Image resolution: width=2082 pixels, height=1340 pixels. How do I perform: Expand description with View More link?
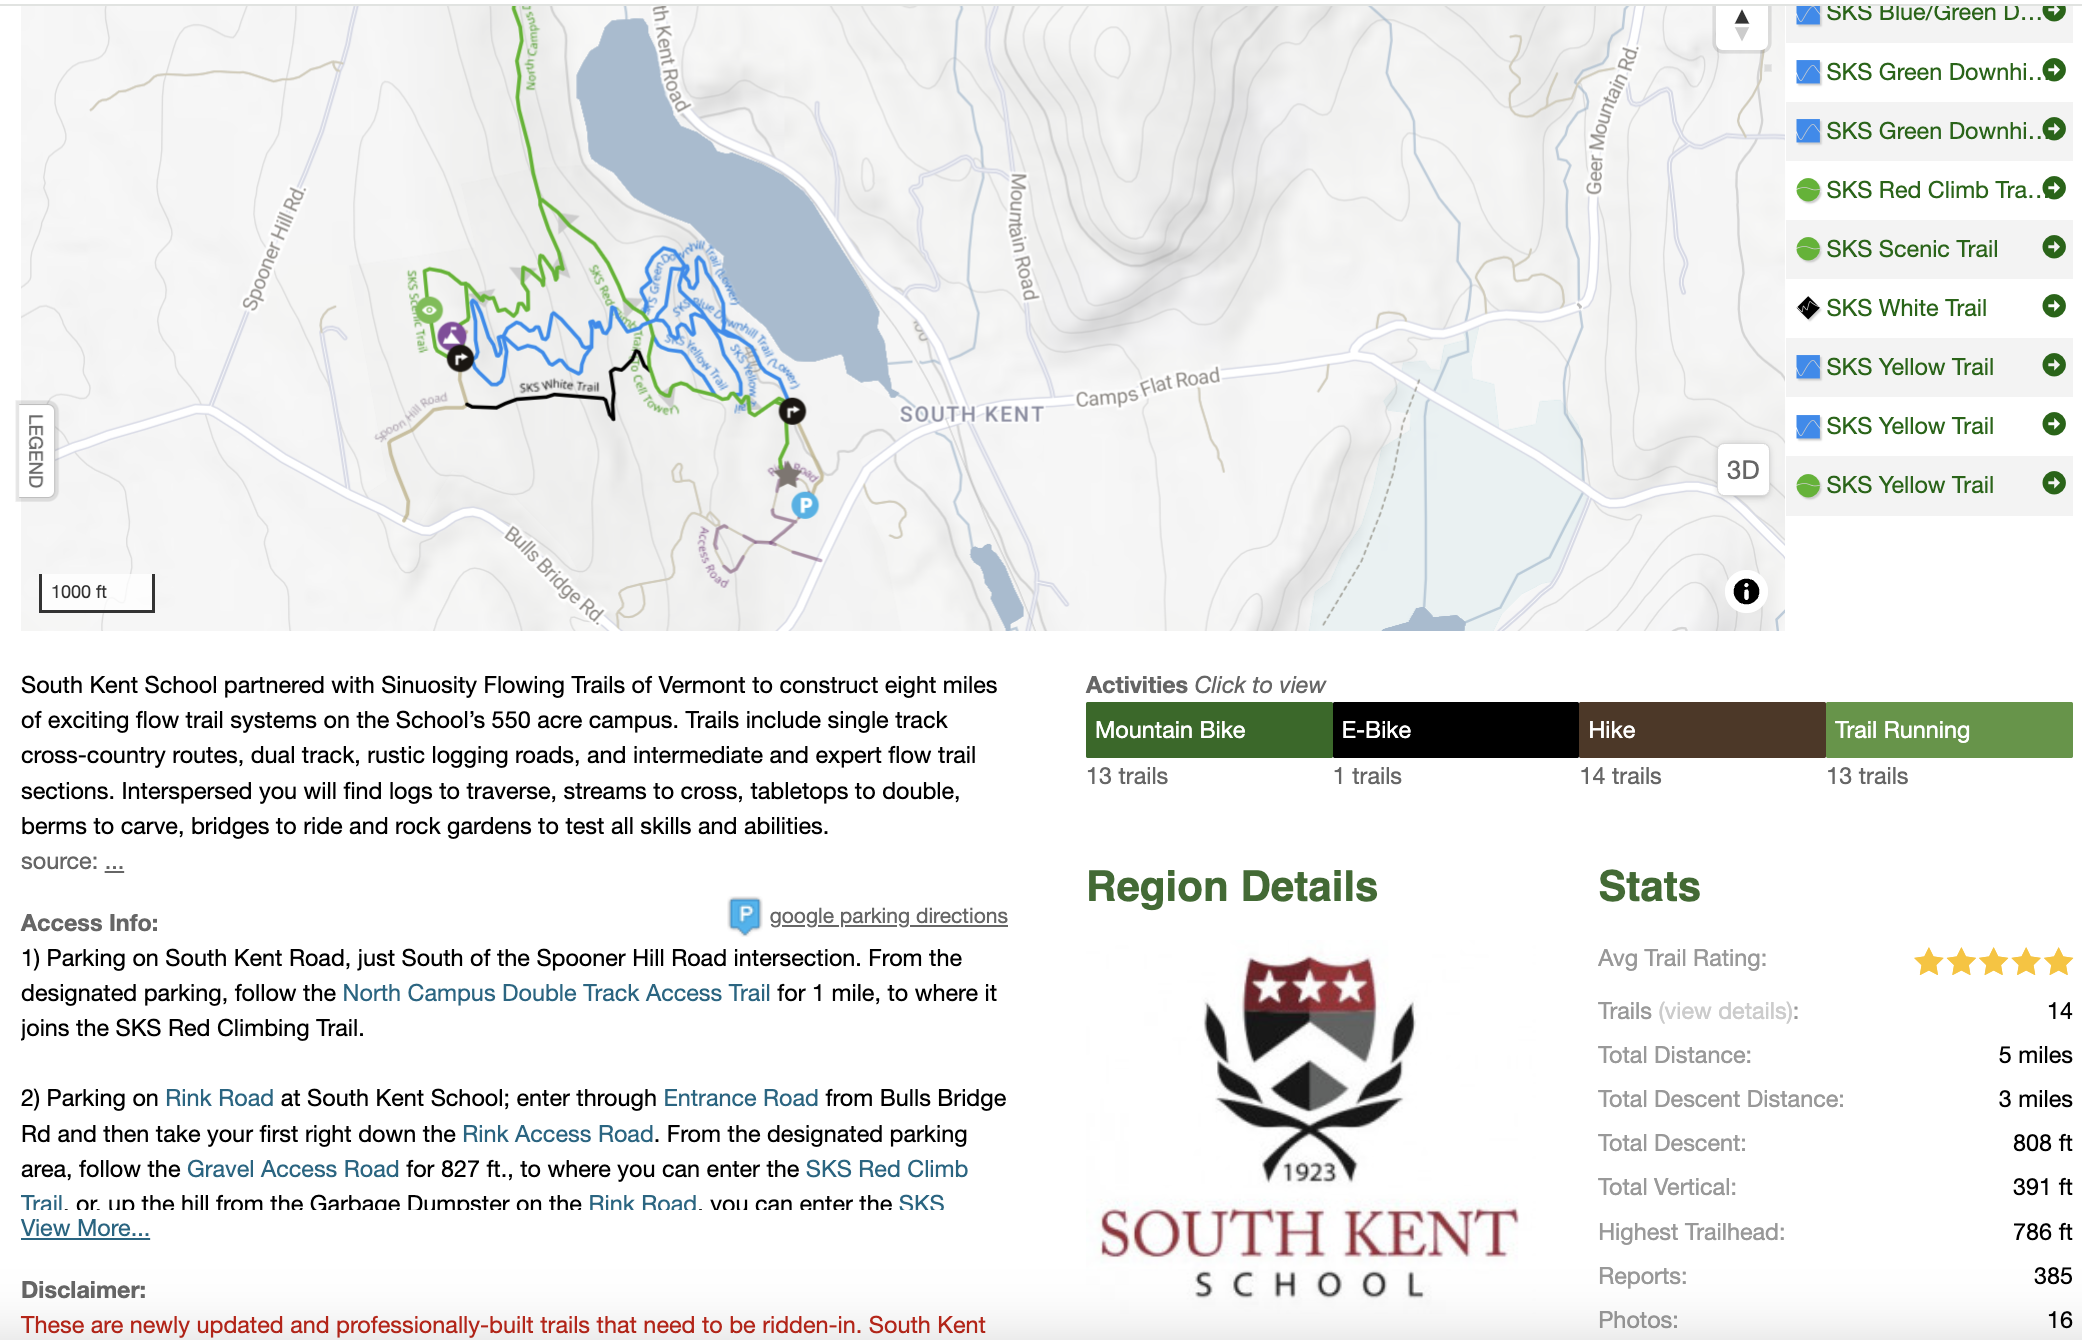pos(85,1228)
